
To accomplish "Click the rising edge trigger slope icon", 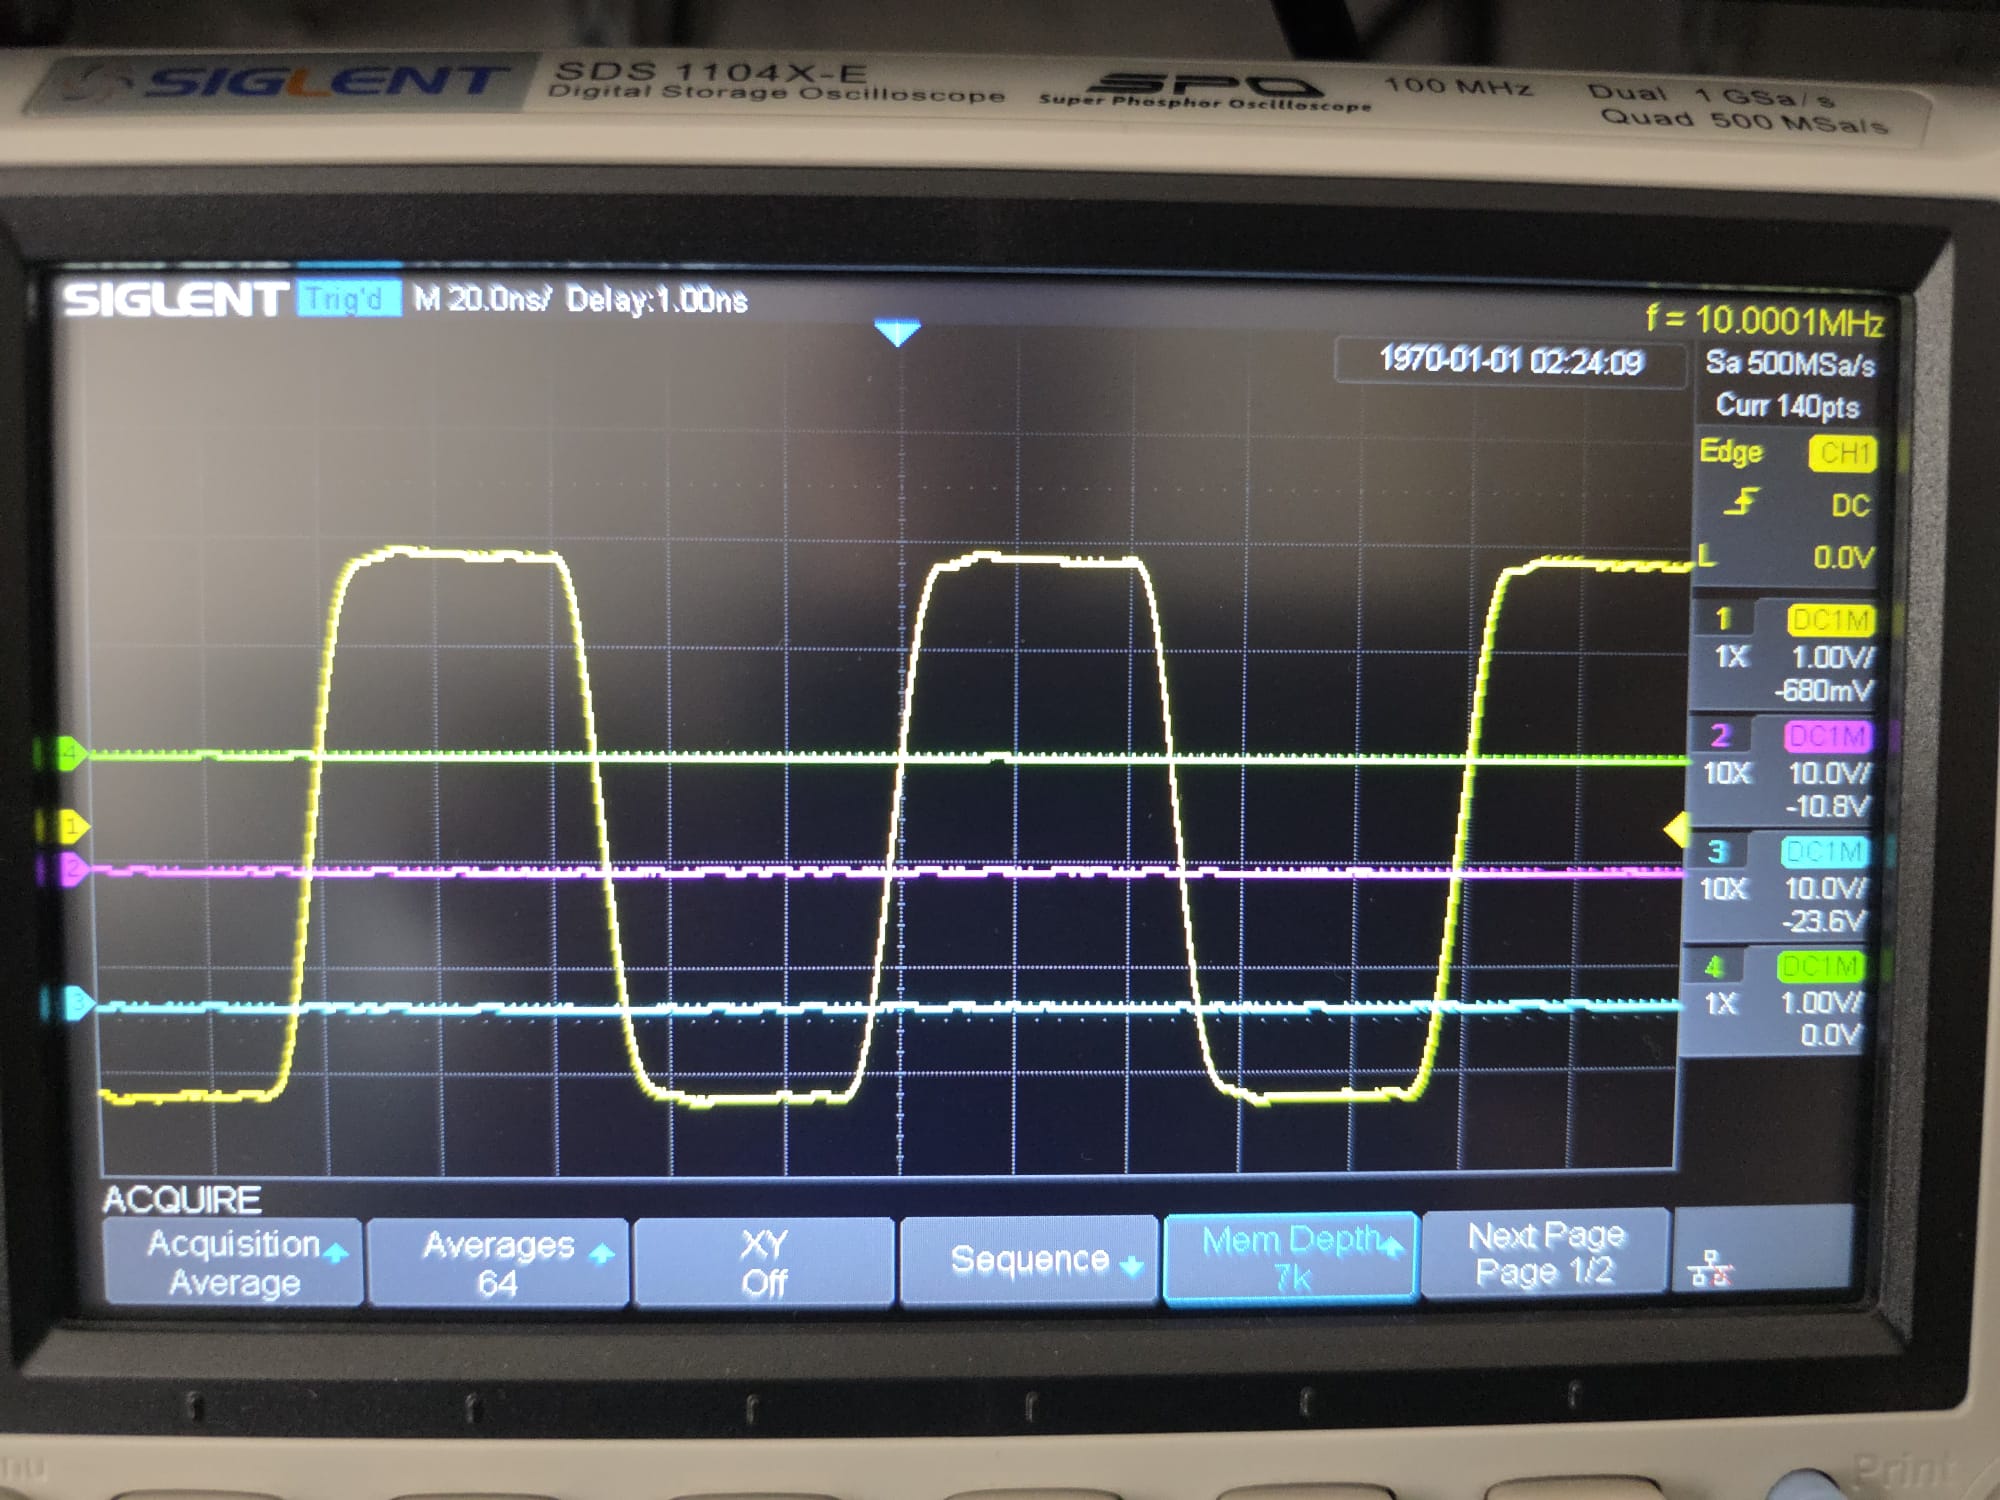I will click(x=1741, y=502).
